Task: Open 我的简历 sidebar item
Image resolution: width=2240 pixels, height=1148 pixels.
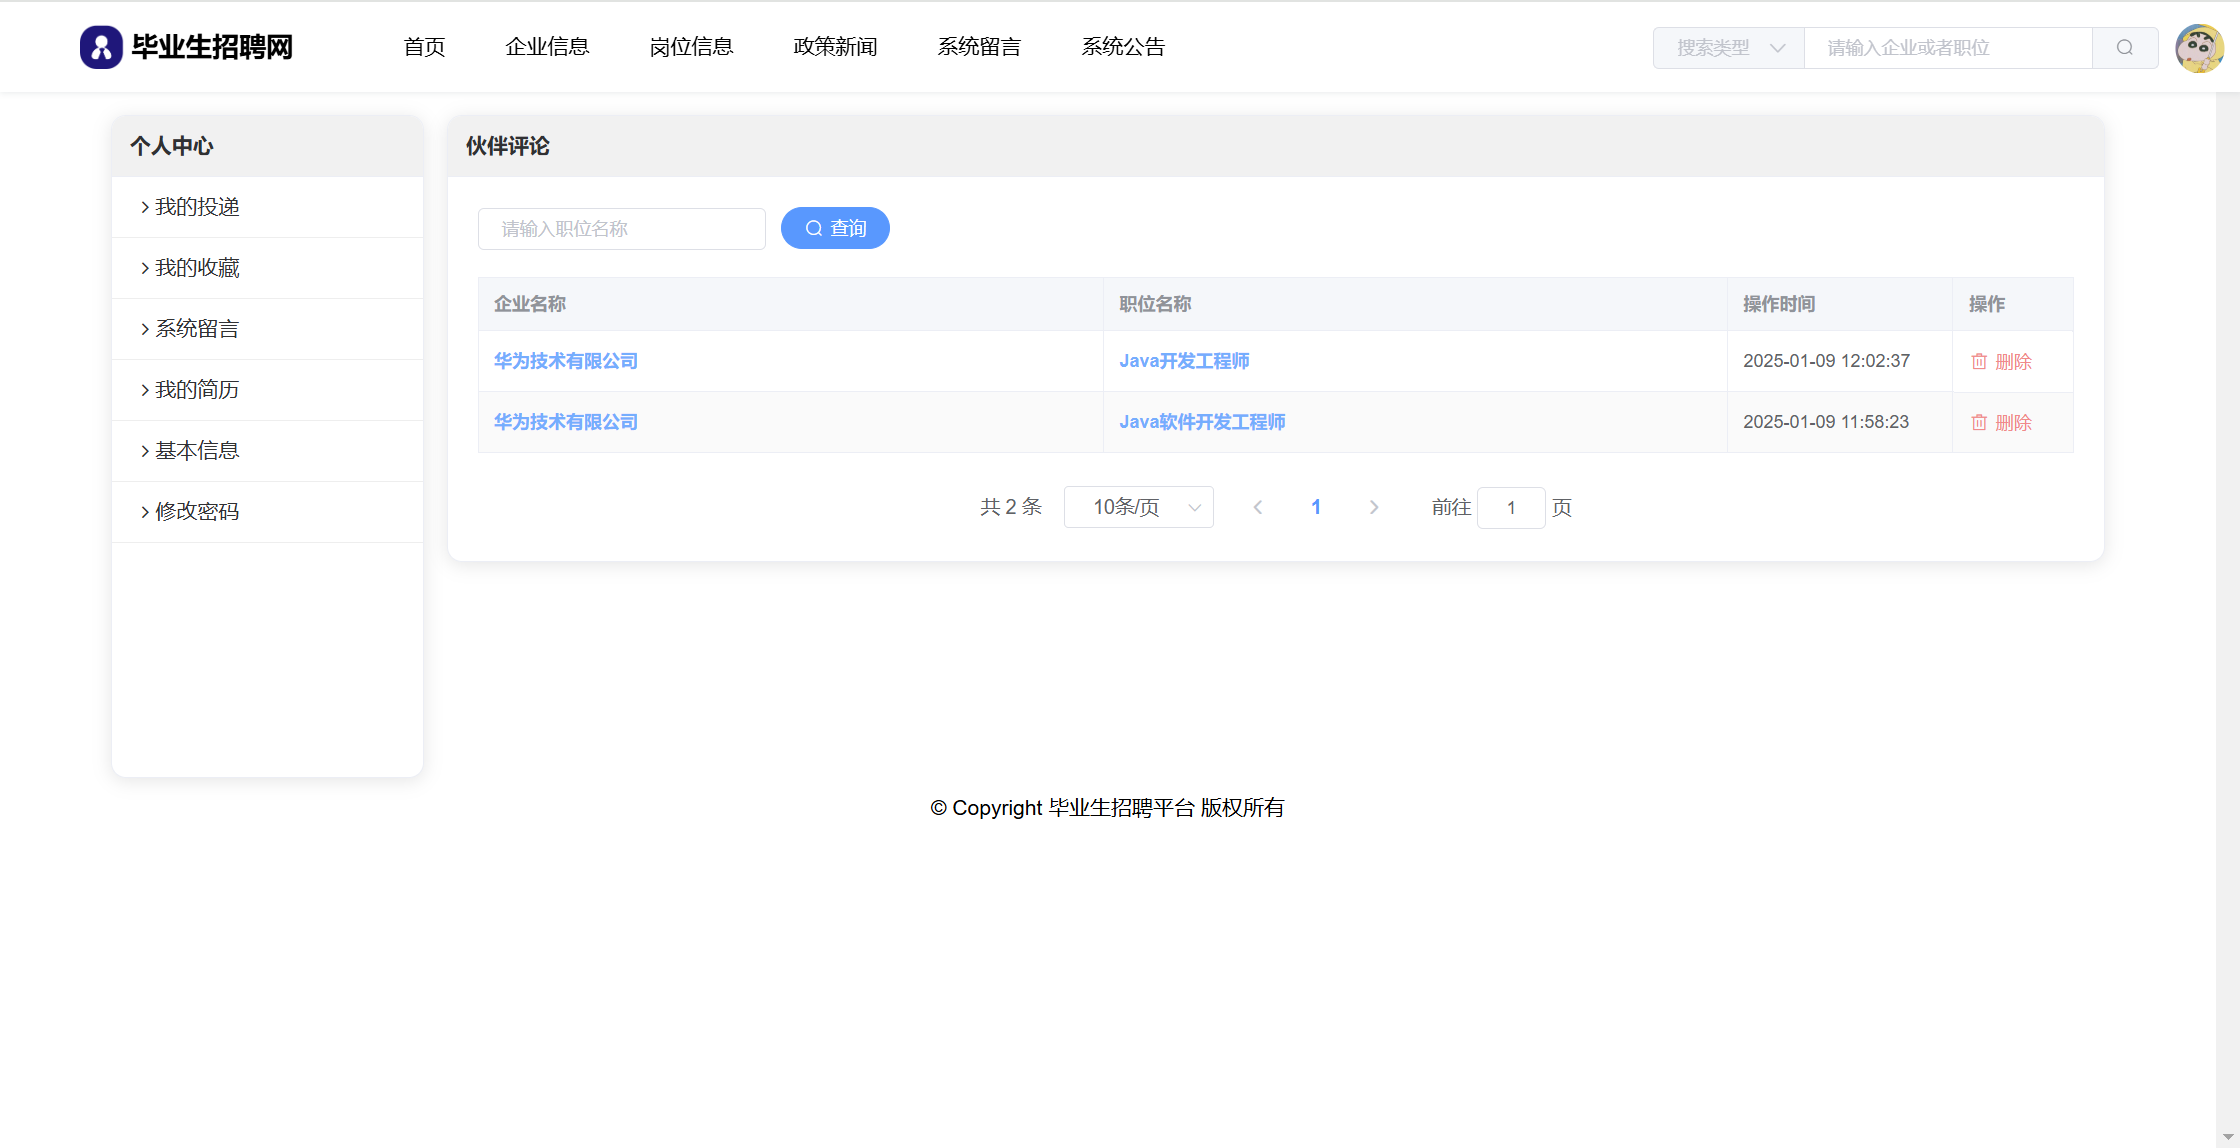Action: (x=197, y=390)
